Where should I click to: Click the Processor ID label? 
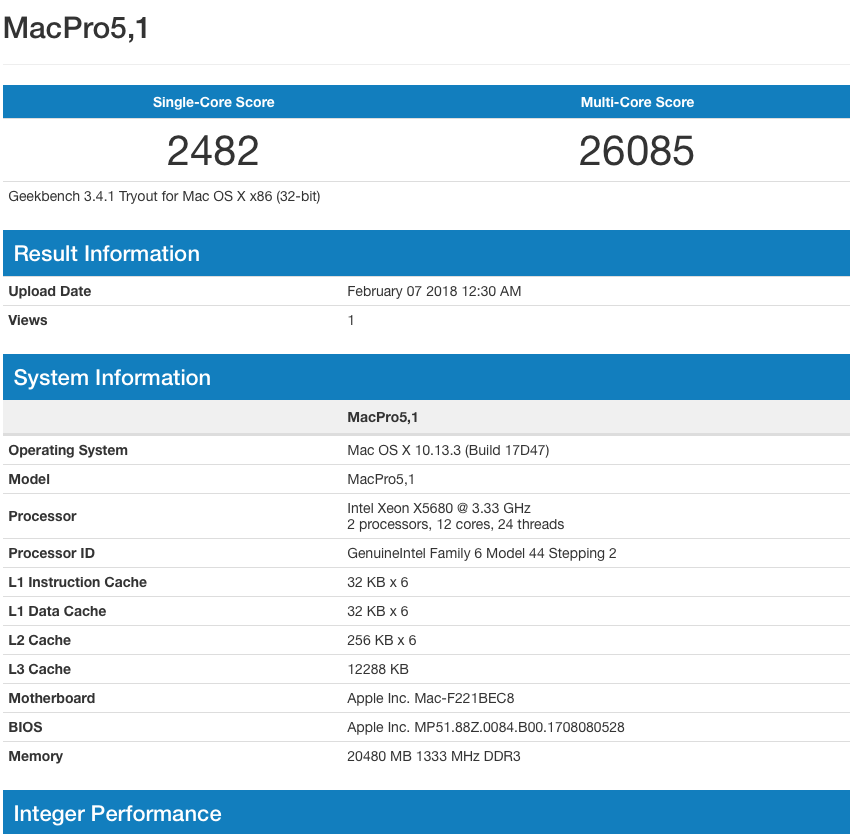[52, 553]
